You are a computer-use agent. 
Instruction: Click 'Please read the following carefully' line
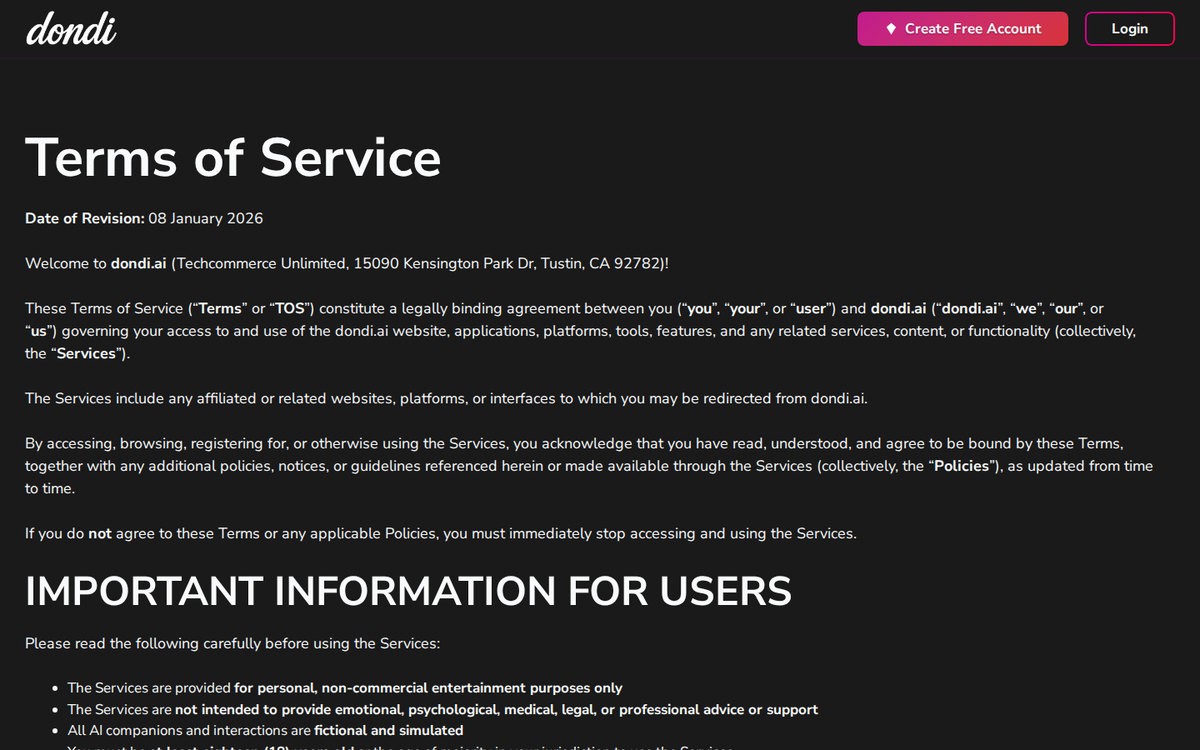pos(232,643)
